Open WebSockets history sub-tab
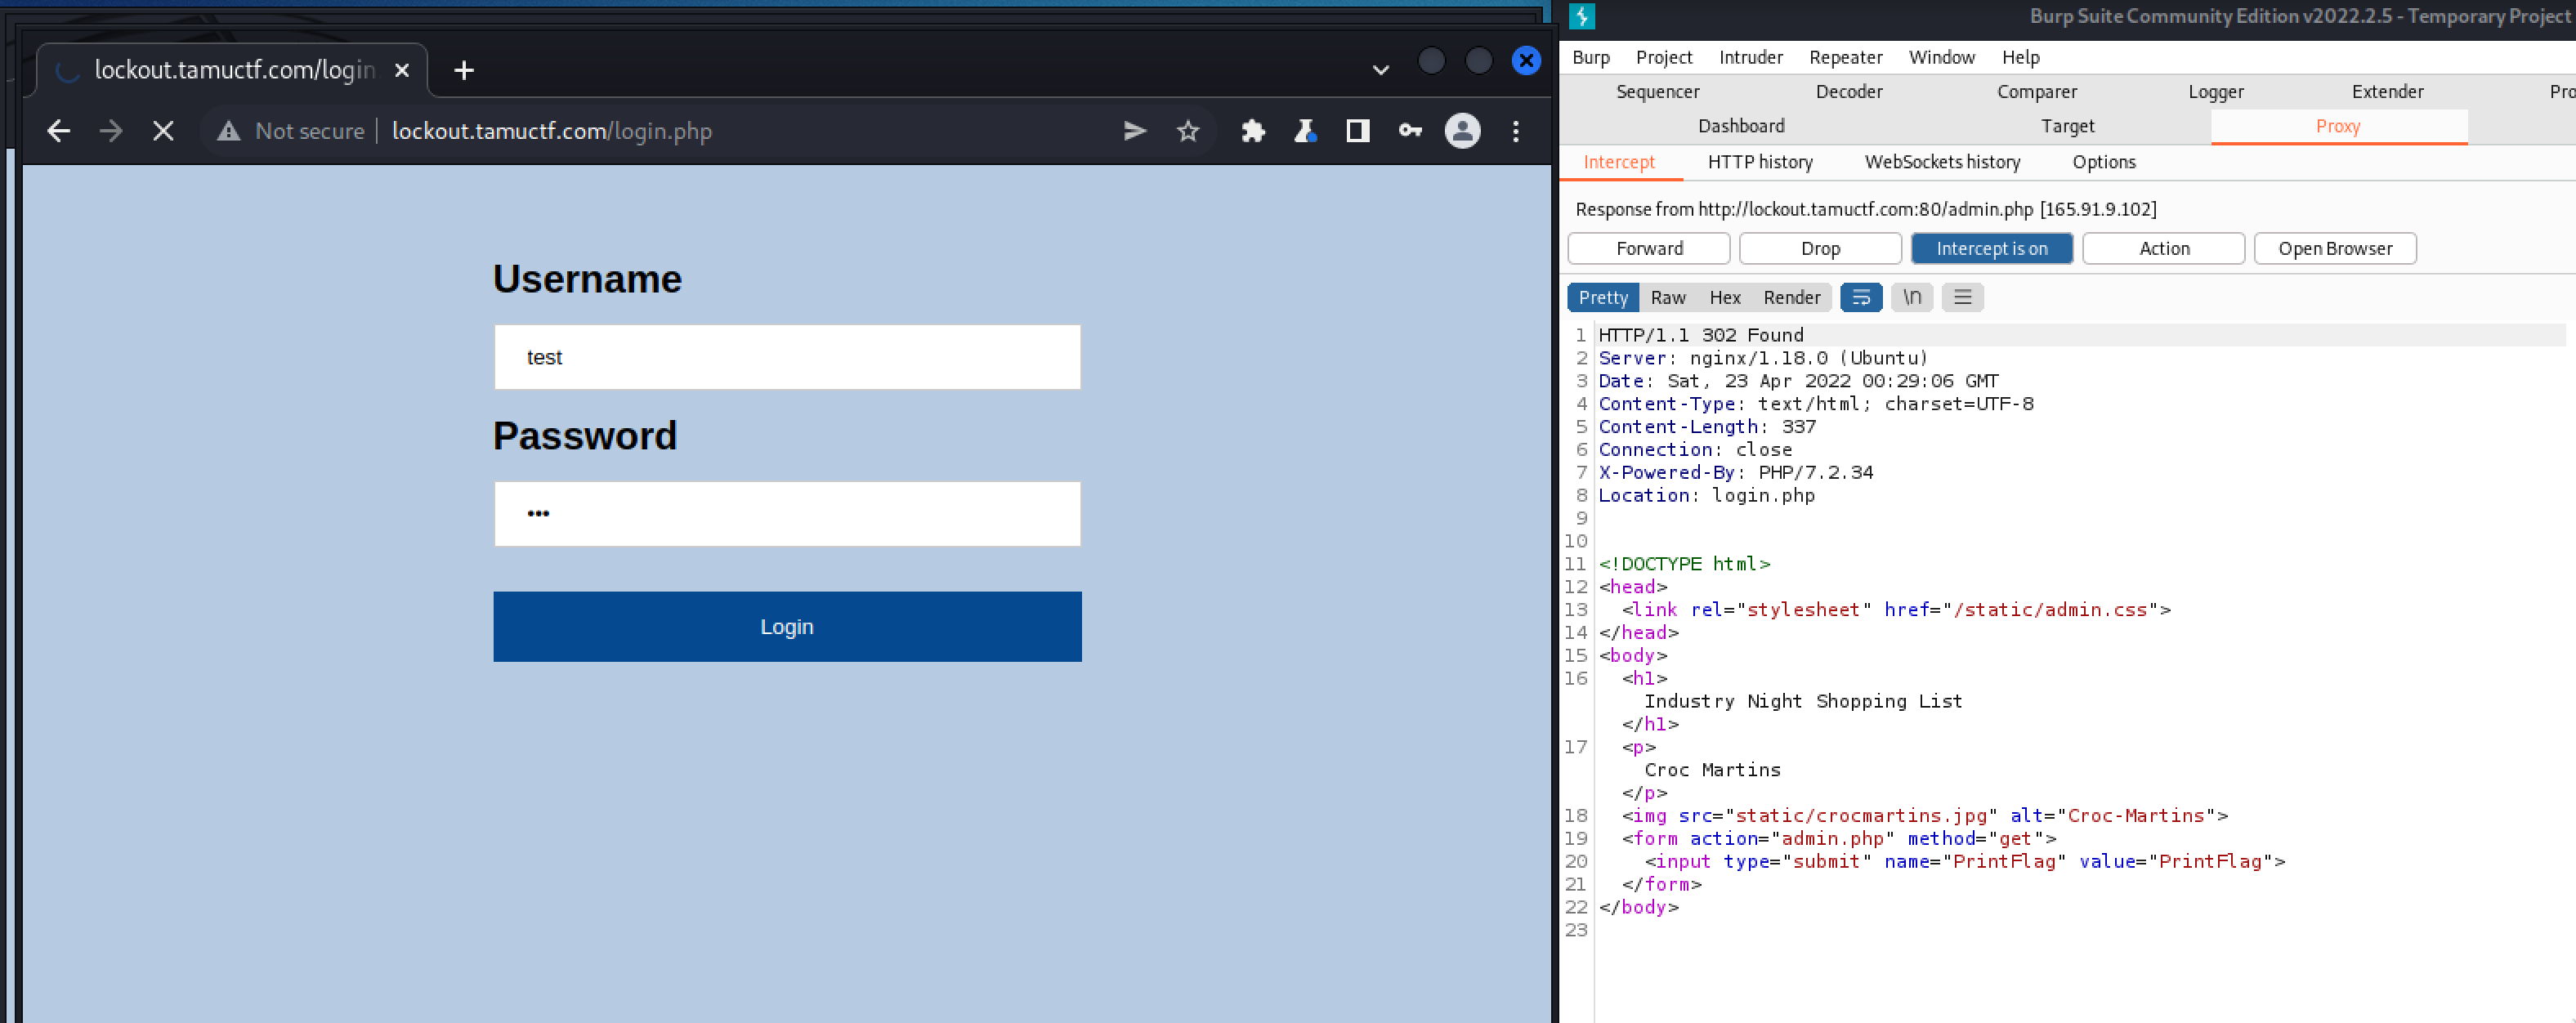This screenshot has height=1023, width=2576. tap(1942, 162)
